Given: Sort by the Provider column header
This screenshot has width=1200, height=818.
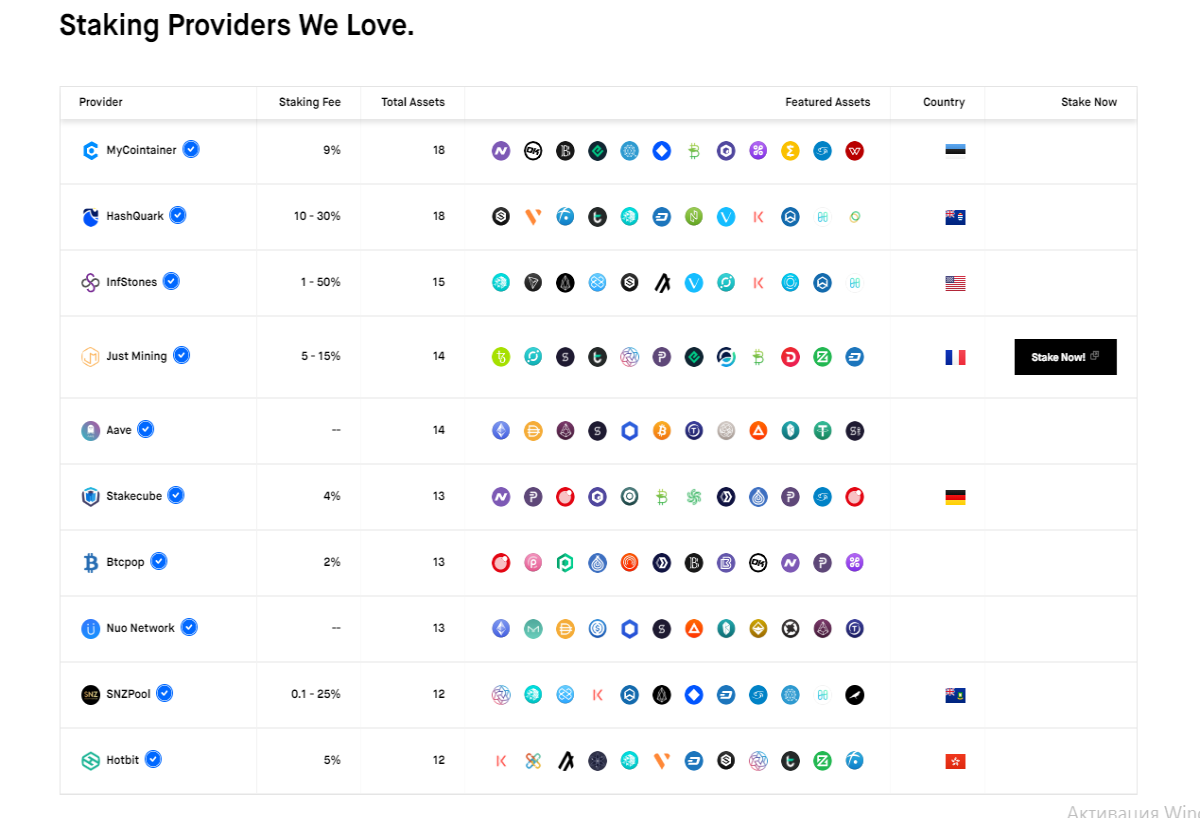Looking at the screenshot, I should pos(101,102).
